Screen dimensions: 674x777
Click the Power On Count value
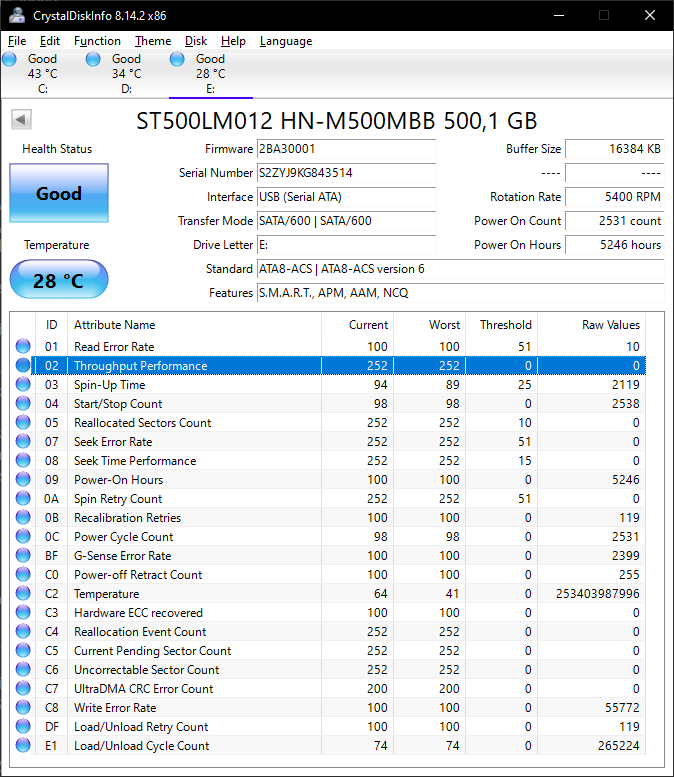pos(615,221)
